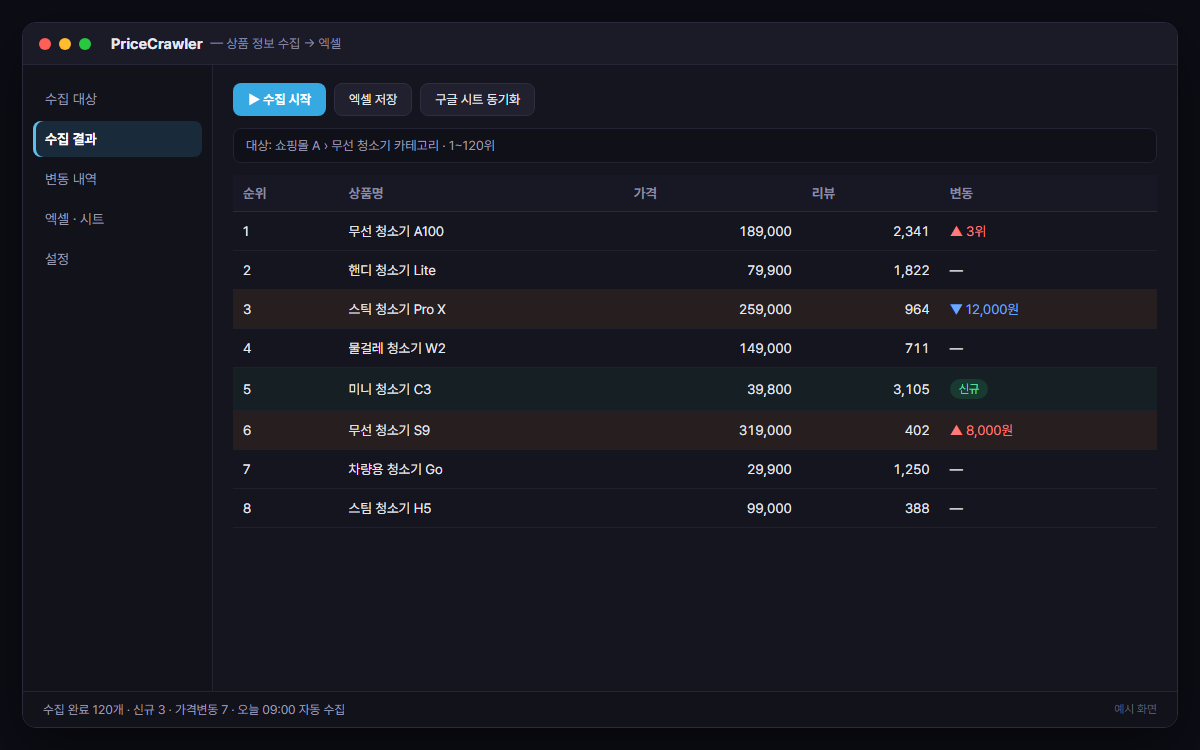Click the ▲ 3위 rank change
Viewport: 1200px width, 750px height.
968,231
